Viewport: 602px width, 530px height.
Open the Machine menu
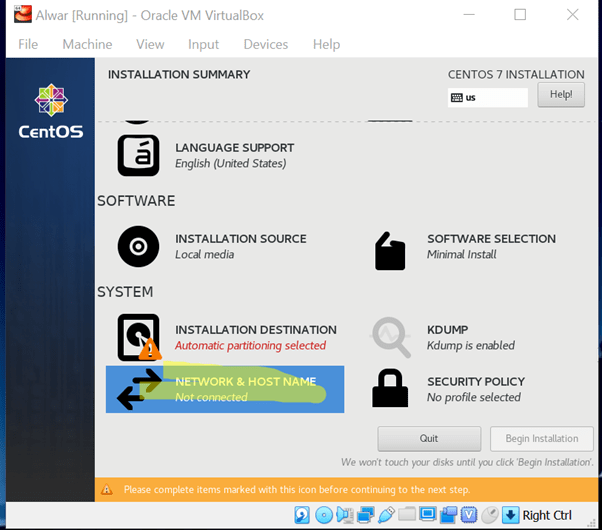click(x=87, y=44)
